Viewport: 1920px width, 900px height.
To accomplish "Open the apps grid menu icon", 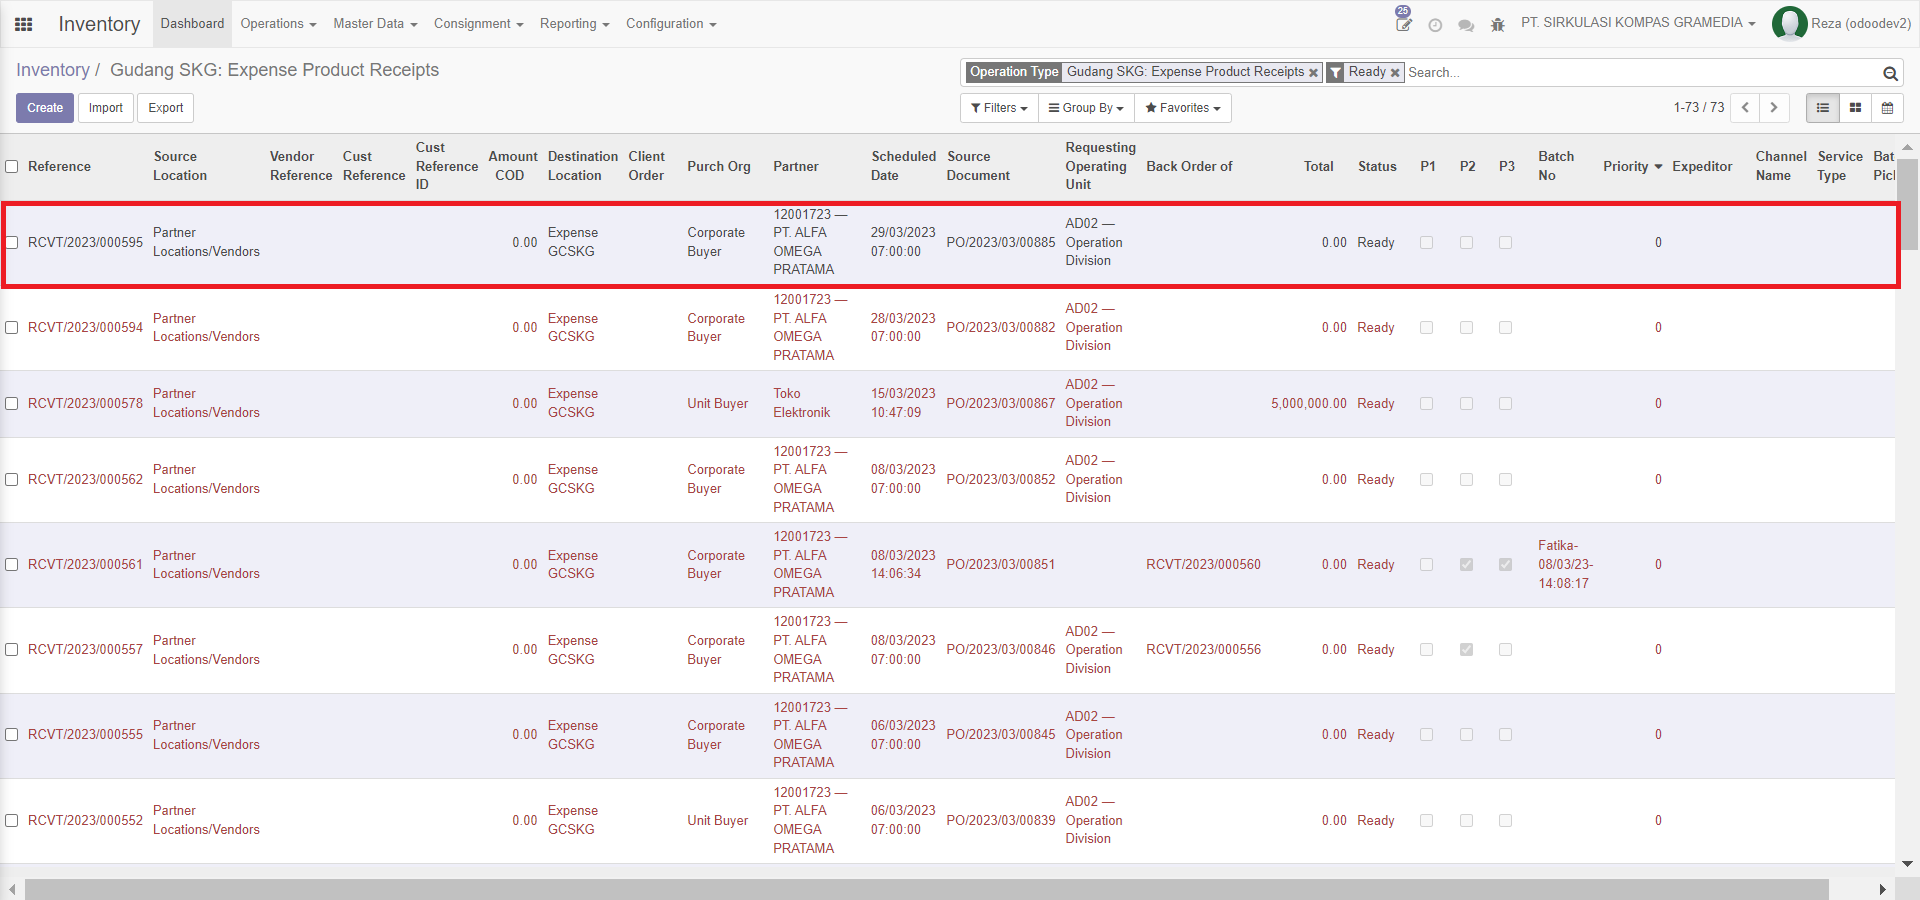I will pyautogui.click(x=24, y=24).
